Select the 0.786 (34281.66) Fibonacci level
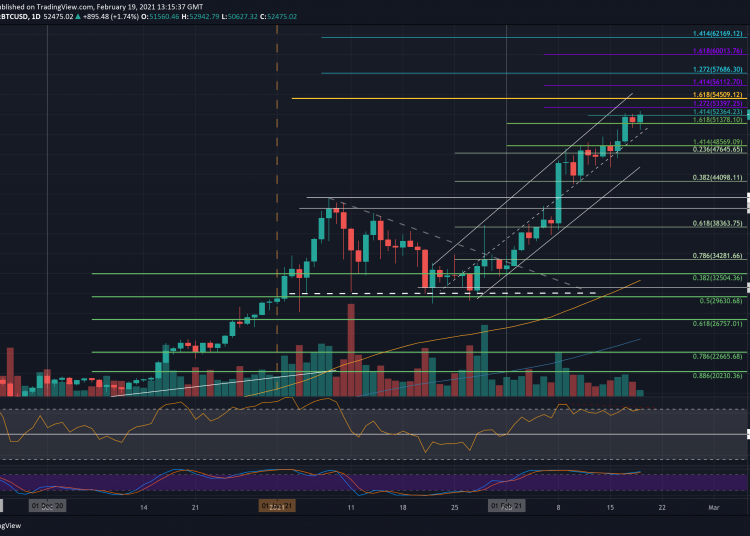The image size is (750, 536). 718,256
